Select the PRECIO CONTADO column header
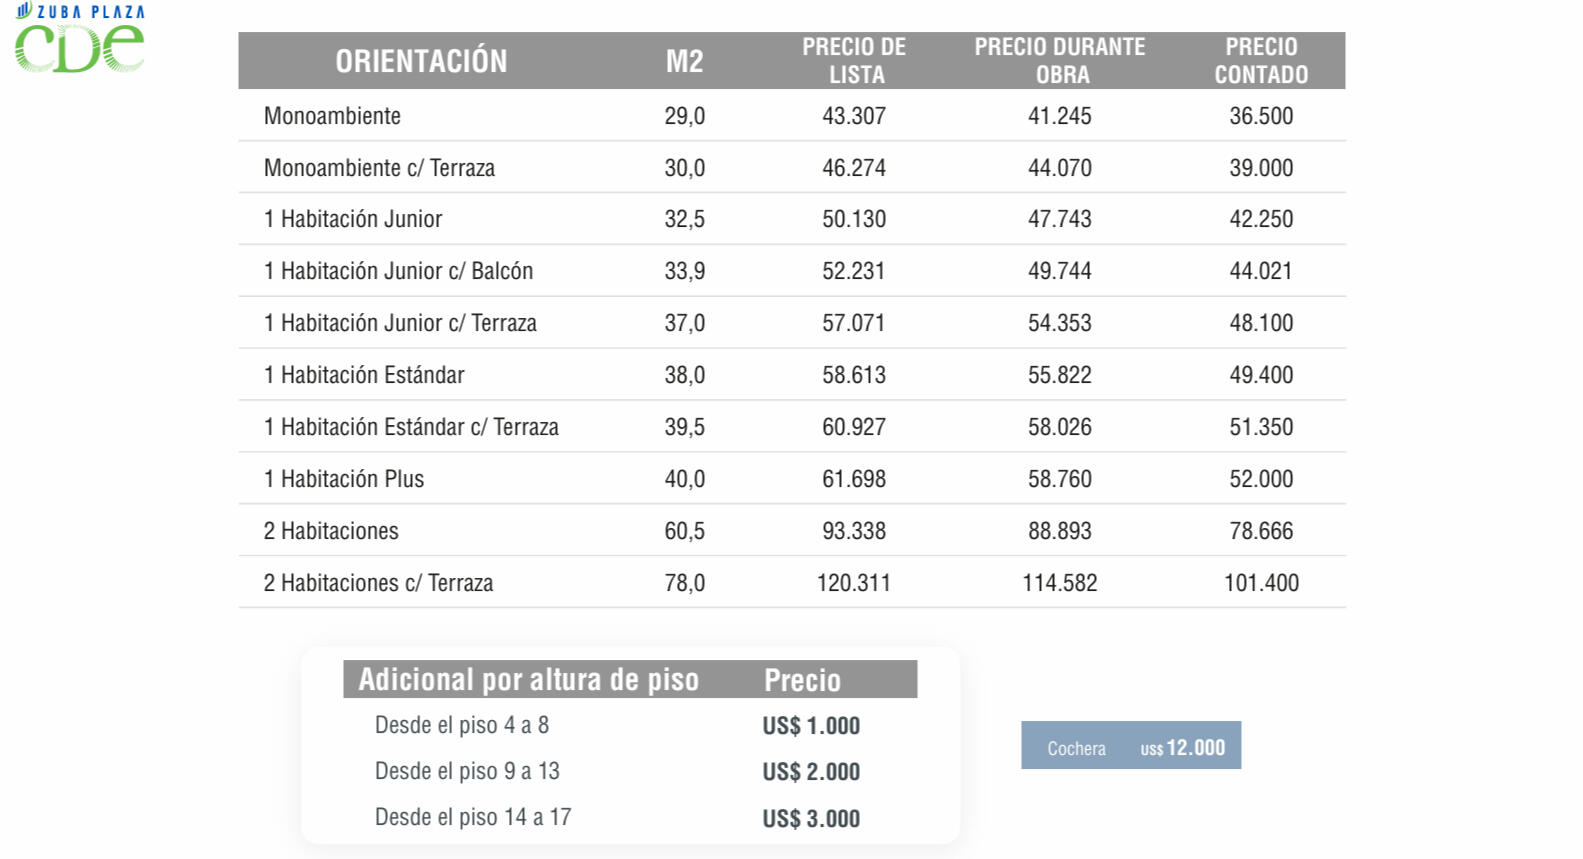 (x=1261, y=61)
